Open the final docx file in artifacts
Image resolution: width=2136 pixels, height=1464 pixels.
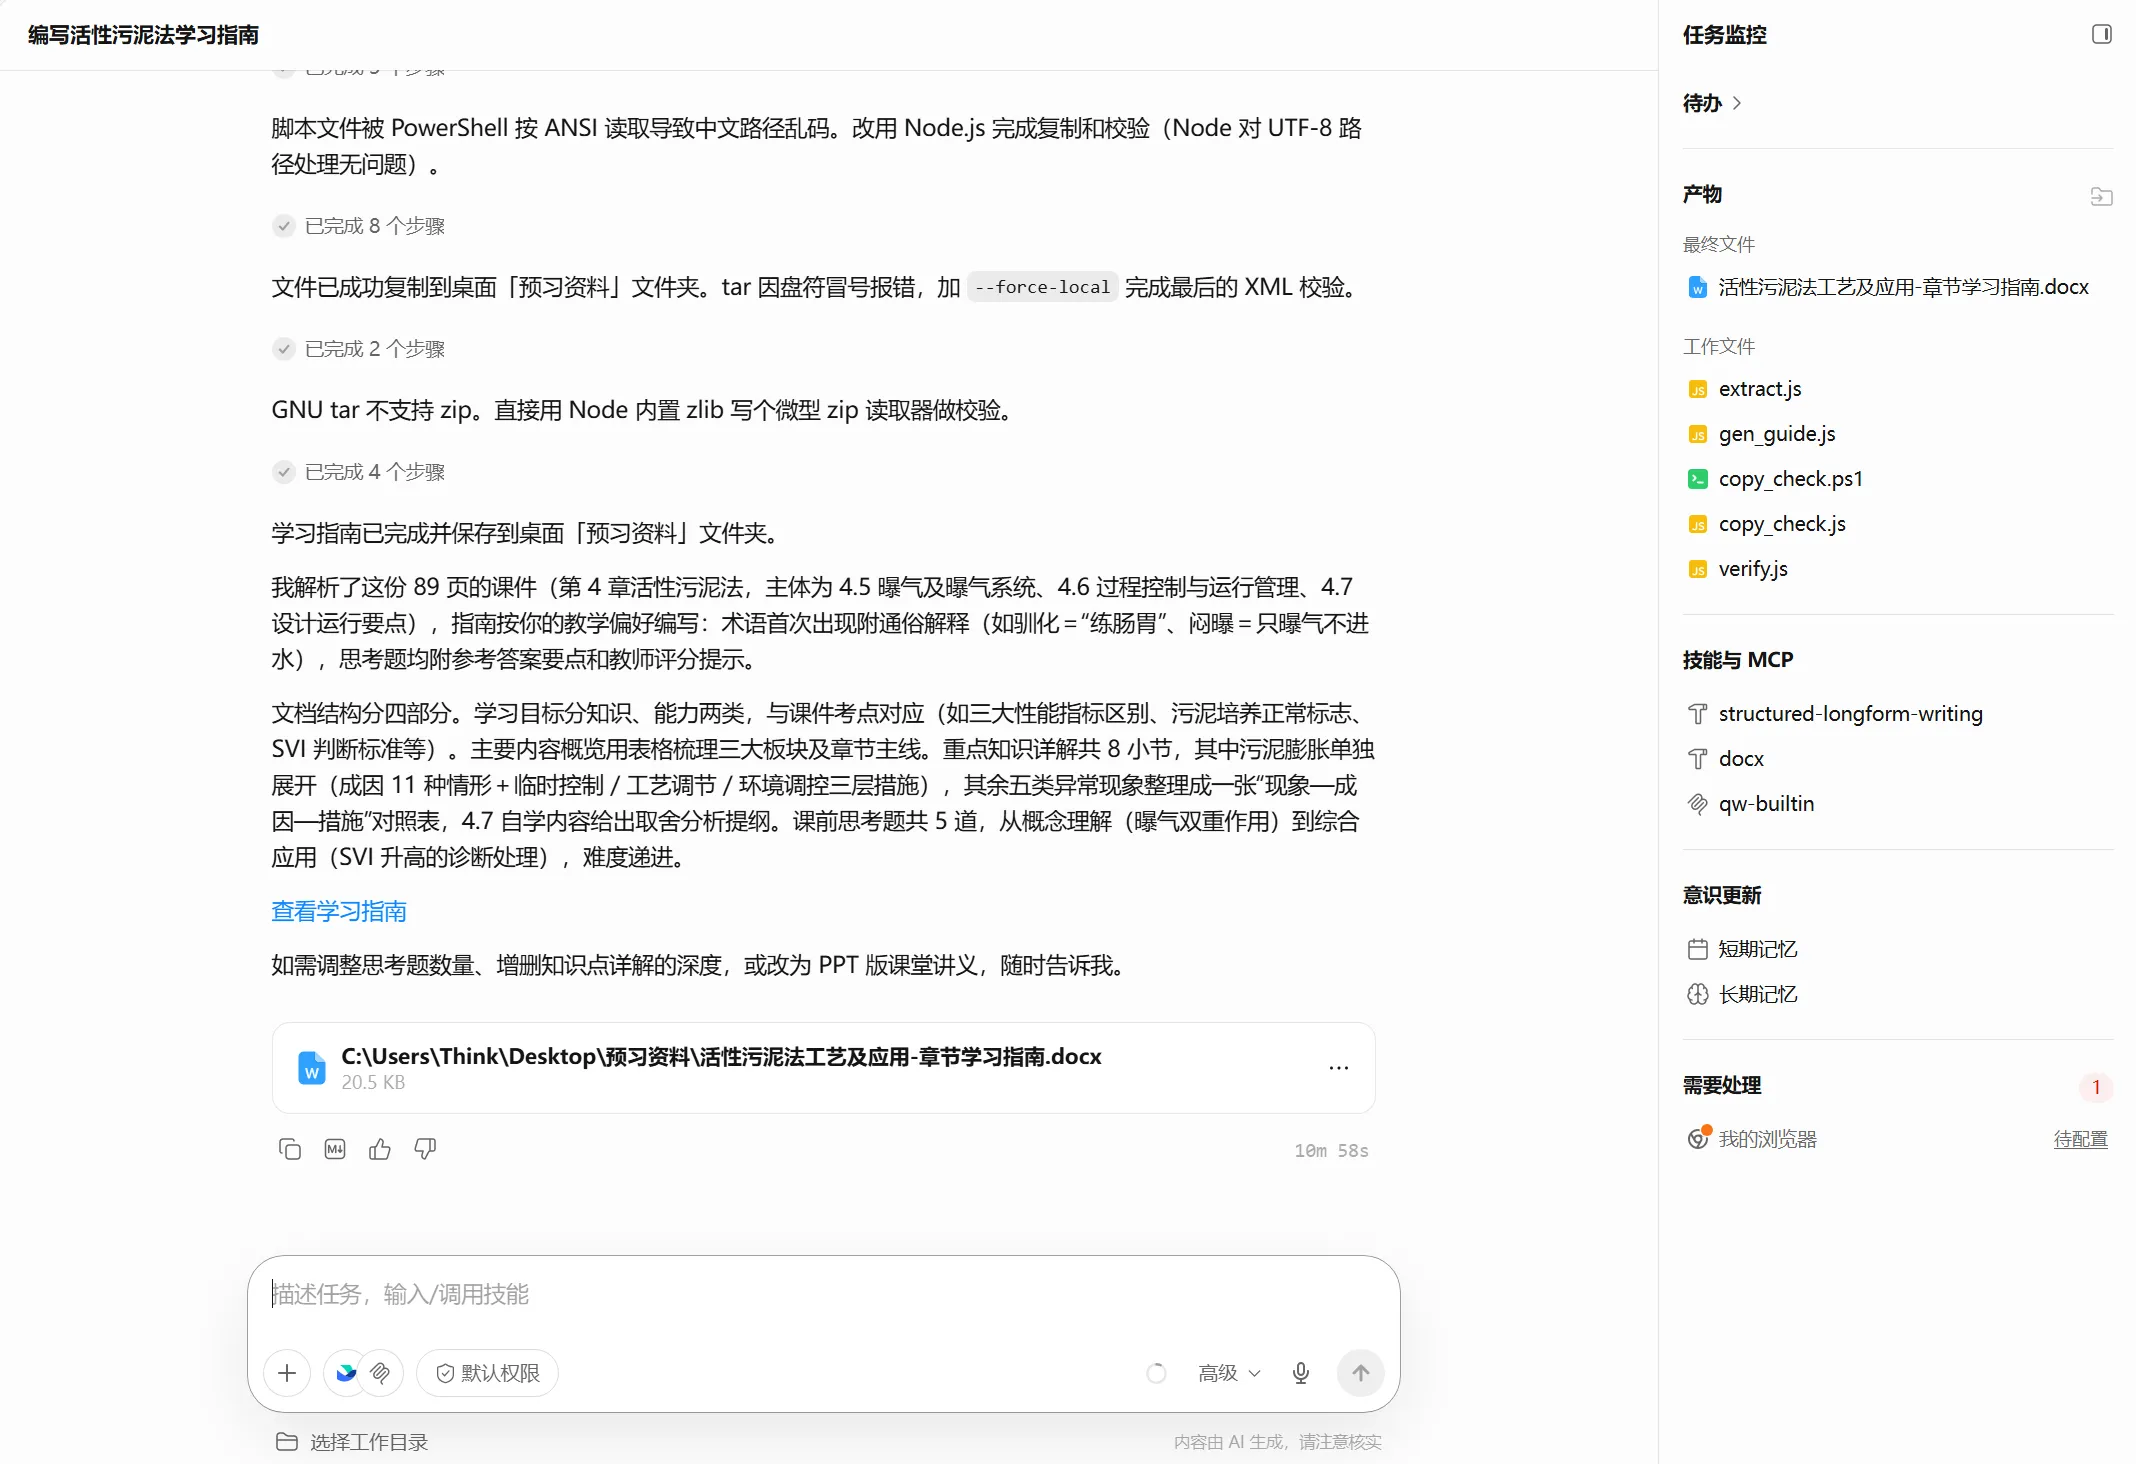pos(1888,287)
